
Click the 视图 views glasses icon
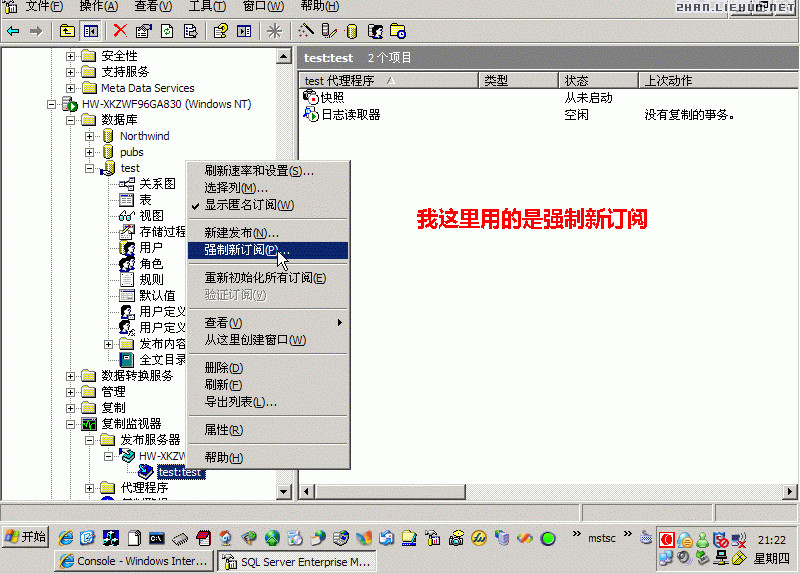[127, 216]
